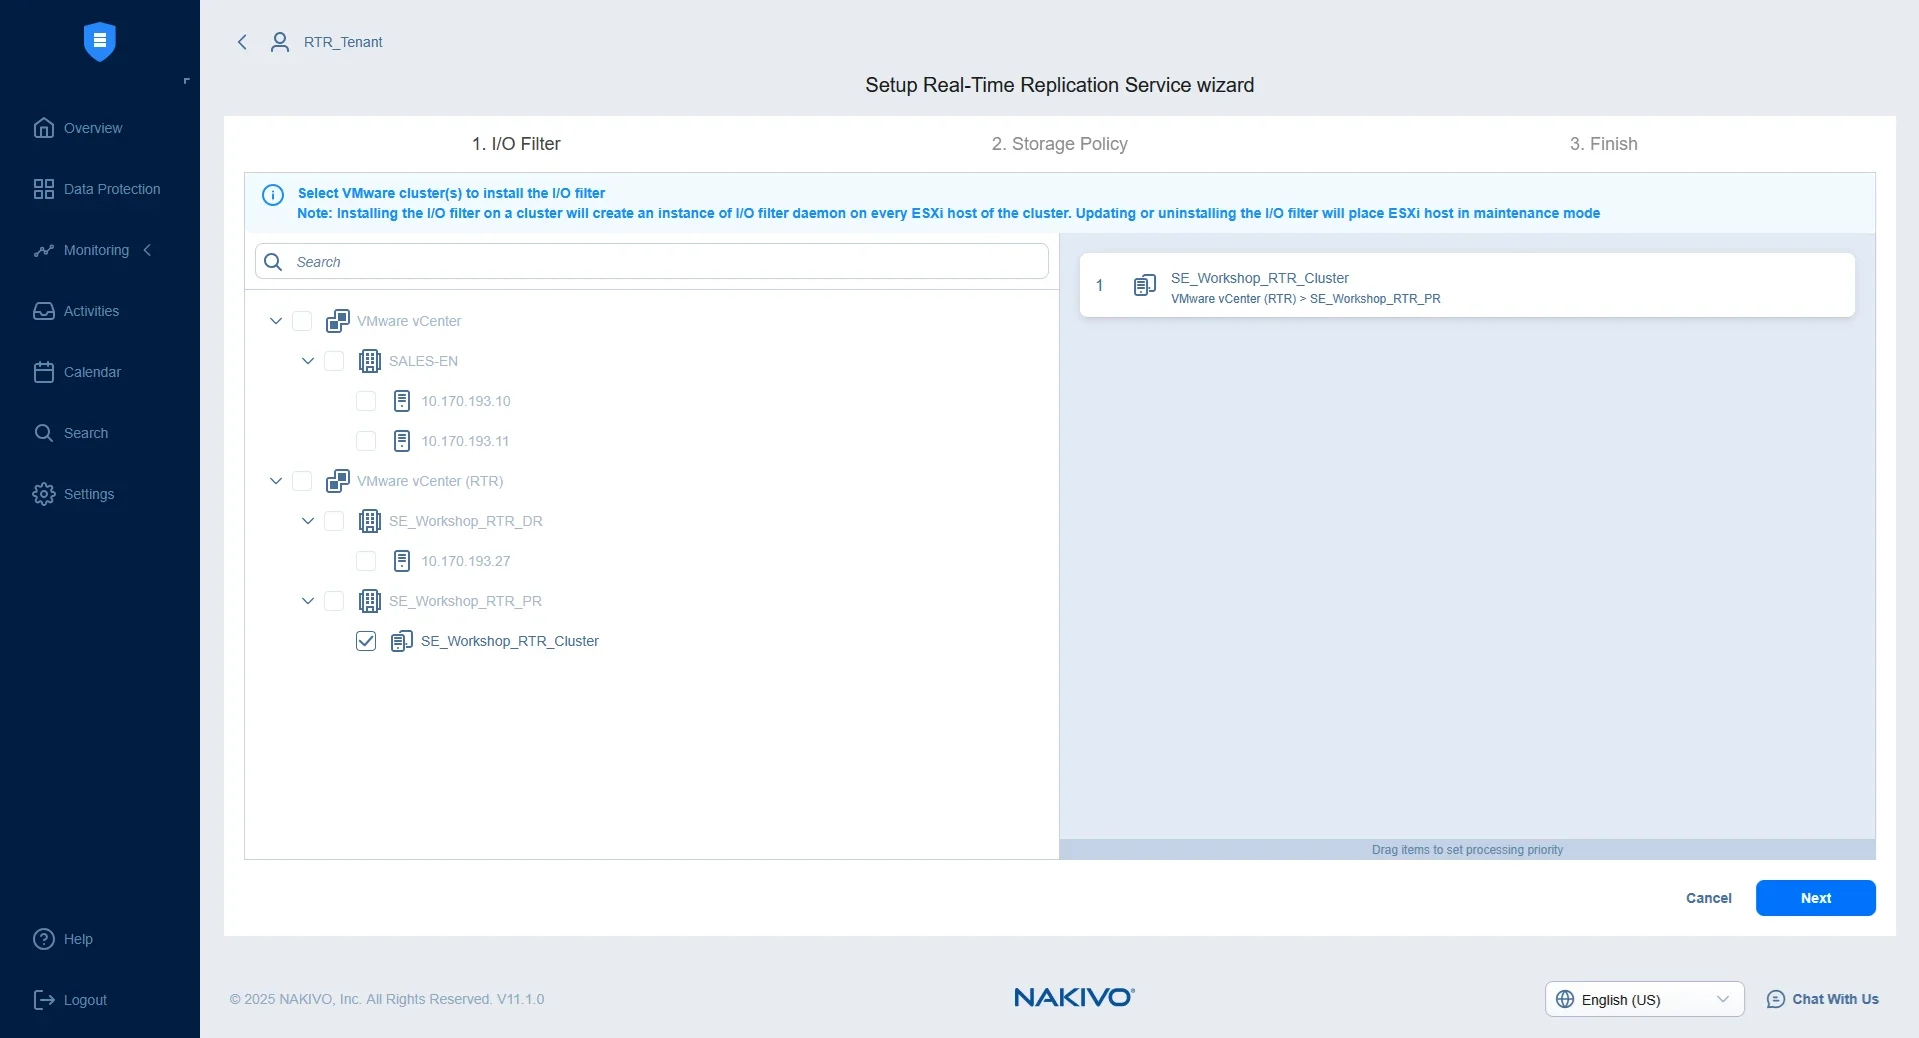This screenshot has width=1919, height=1038.
Task: Open Settings gear icon in sidebar
Action: point(43,494)
